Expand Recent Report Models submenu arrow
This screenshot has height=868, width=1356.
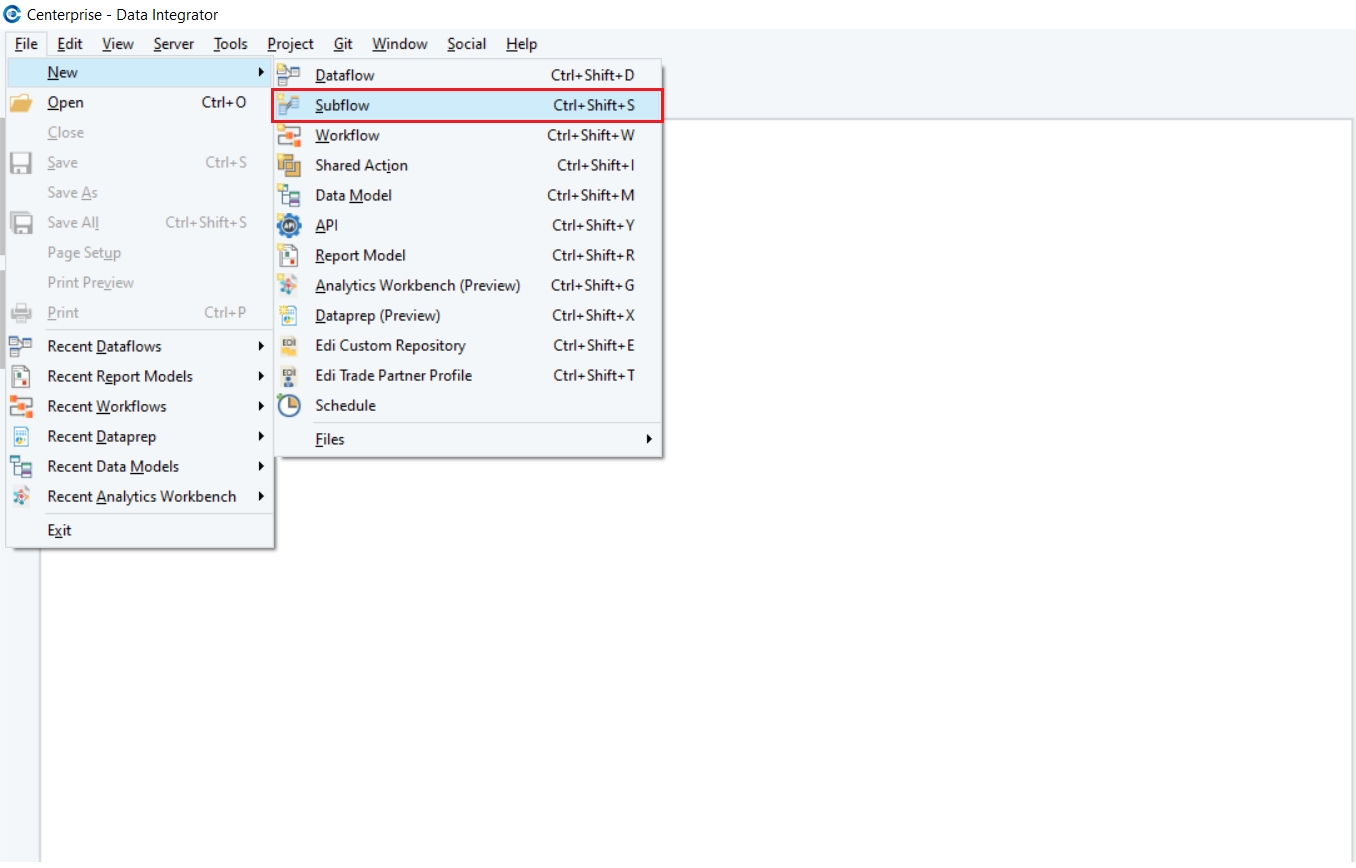pos(261,376)
